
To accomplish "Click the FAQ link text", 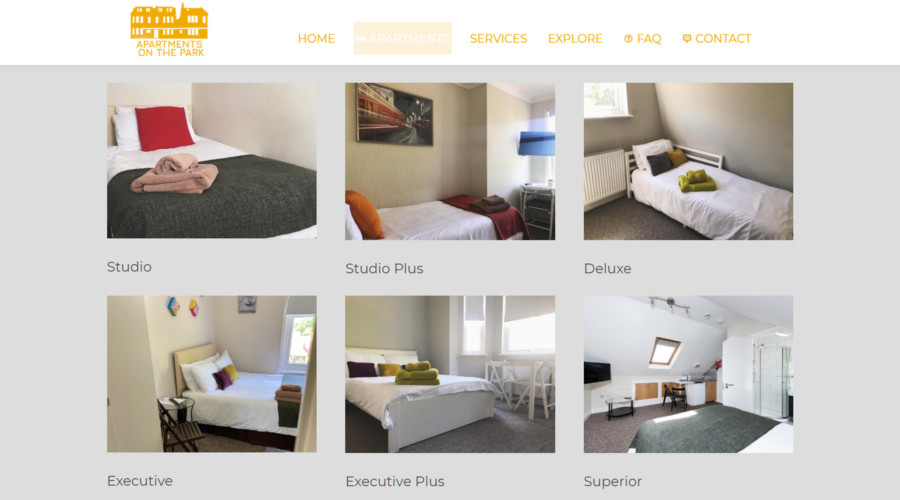I will click(x=649, y=38).
